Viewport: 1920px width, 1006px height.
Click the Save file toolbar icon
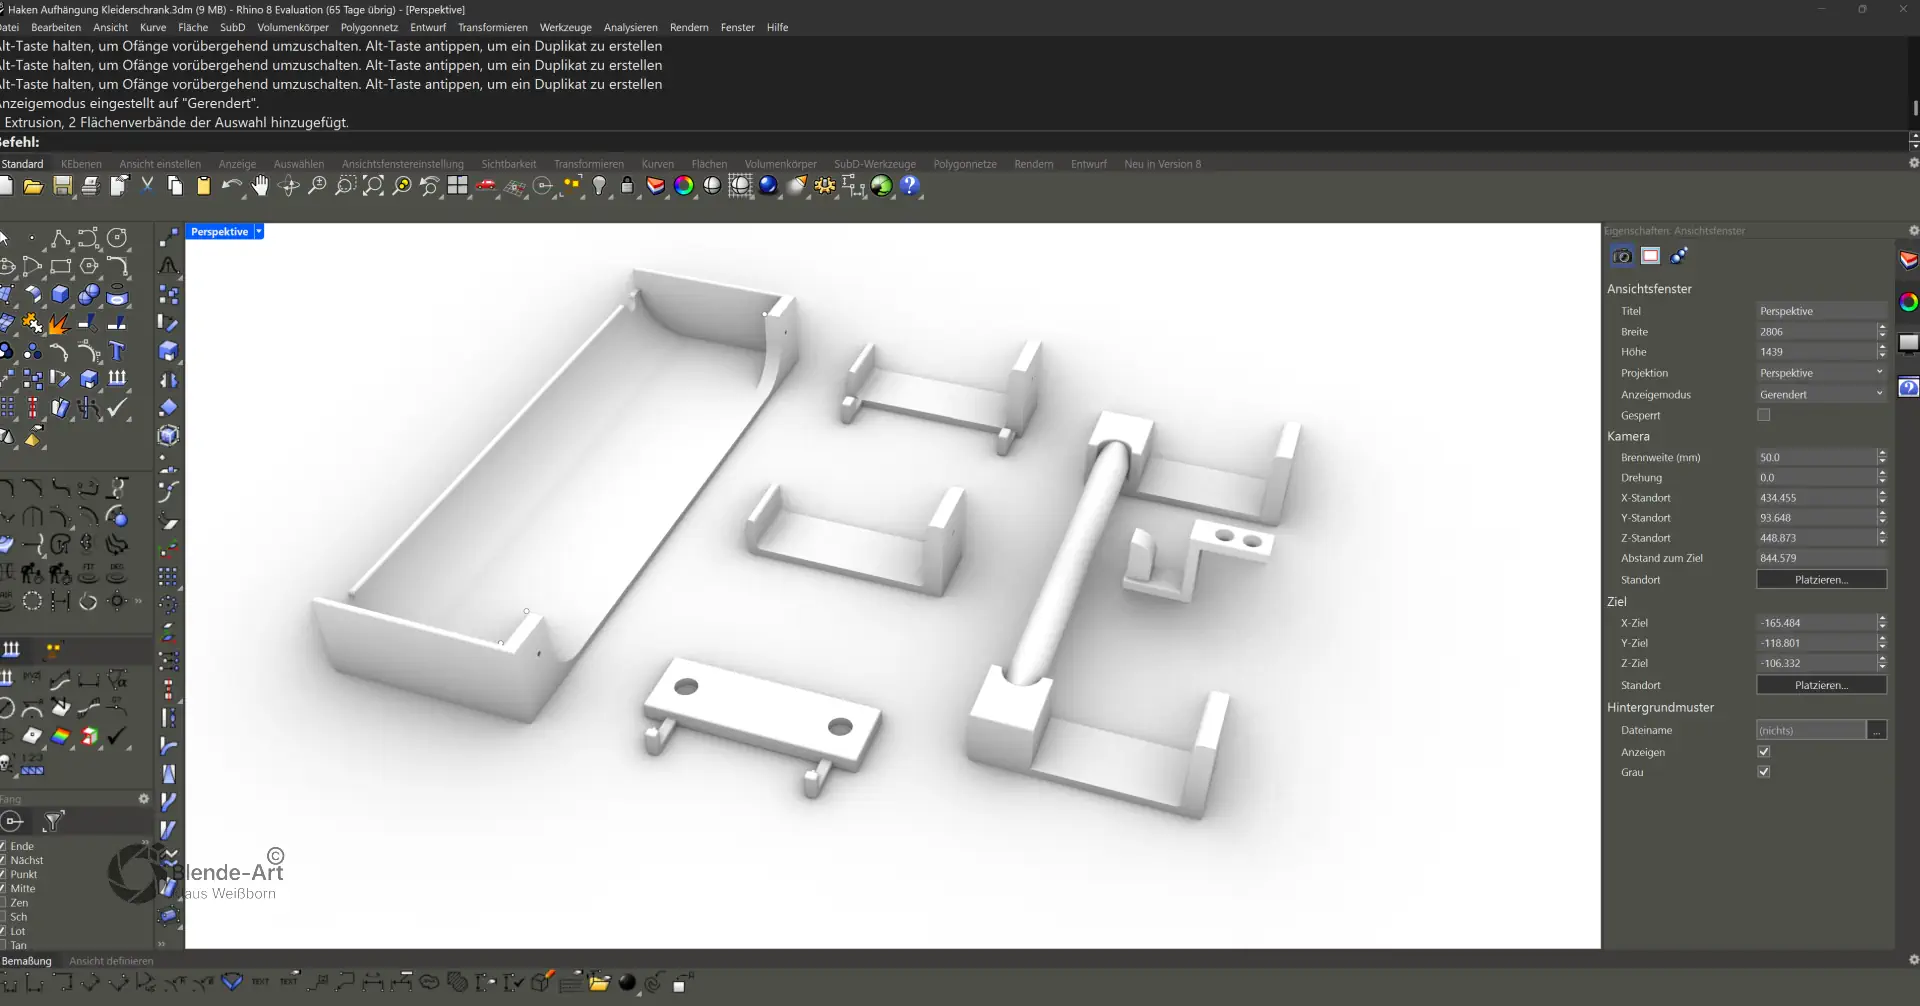(x=62, y=186)
